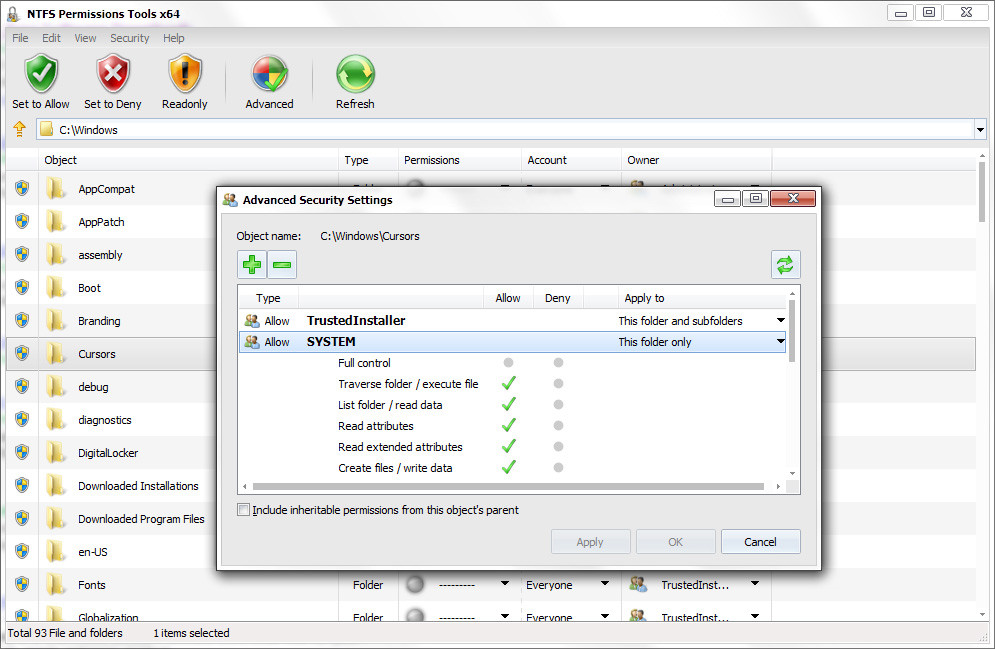Screen dimensions: 995x649
Task: Select the DigitalLocker folder row
Action: 108,453
